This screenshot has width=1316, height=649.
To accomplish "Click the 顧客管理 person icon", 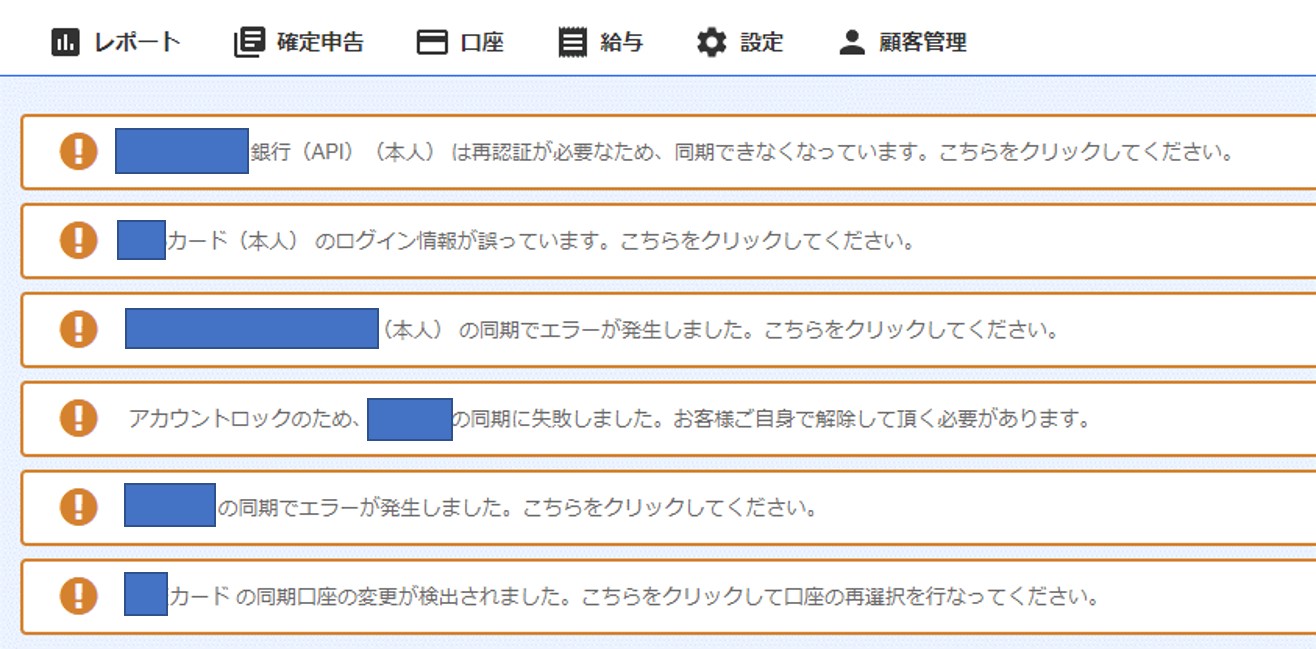I will (851, 43).
